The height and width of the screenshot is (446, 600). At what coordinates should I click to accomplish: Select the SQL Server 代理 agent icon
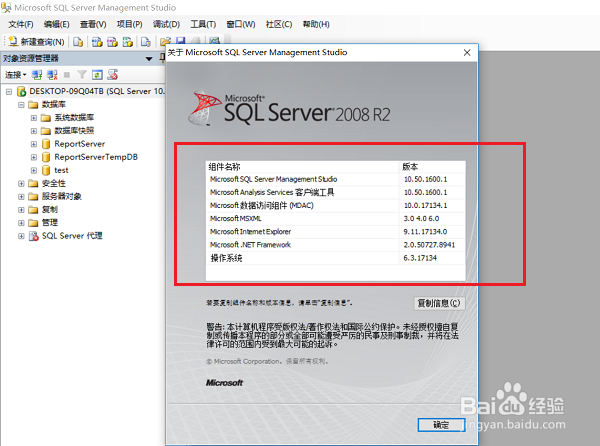[34, 236]
